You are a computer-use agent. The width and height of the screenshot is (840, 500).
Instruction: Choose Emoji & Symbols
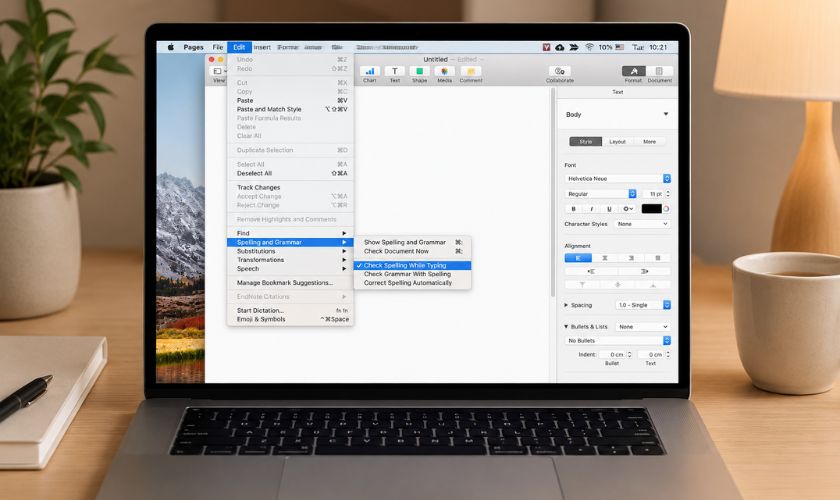coord(290,319)
